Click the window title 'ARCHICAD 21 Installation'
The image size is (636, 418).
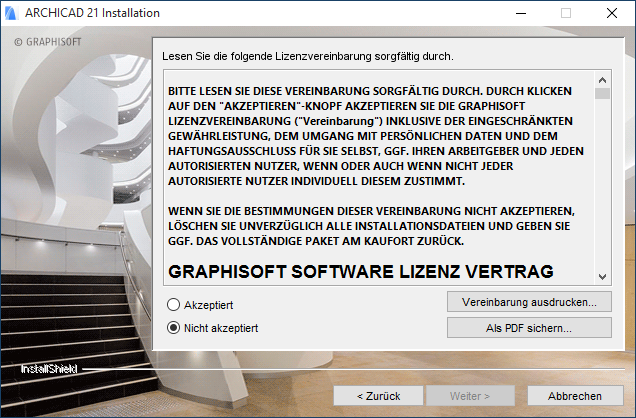tap(92, 13)
